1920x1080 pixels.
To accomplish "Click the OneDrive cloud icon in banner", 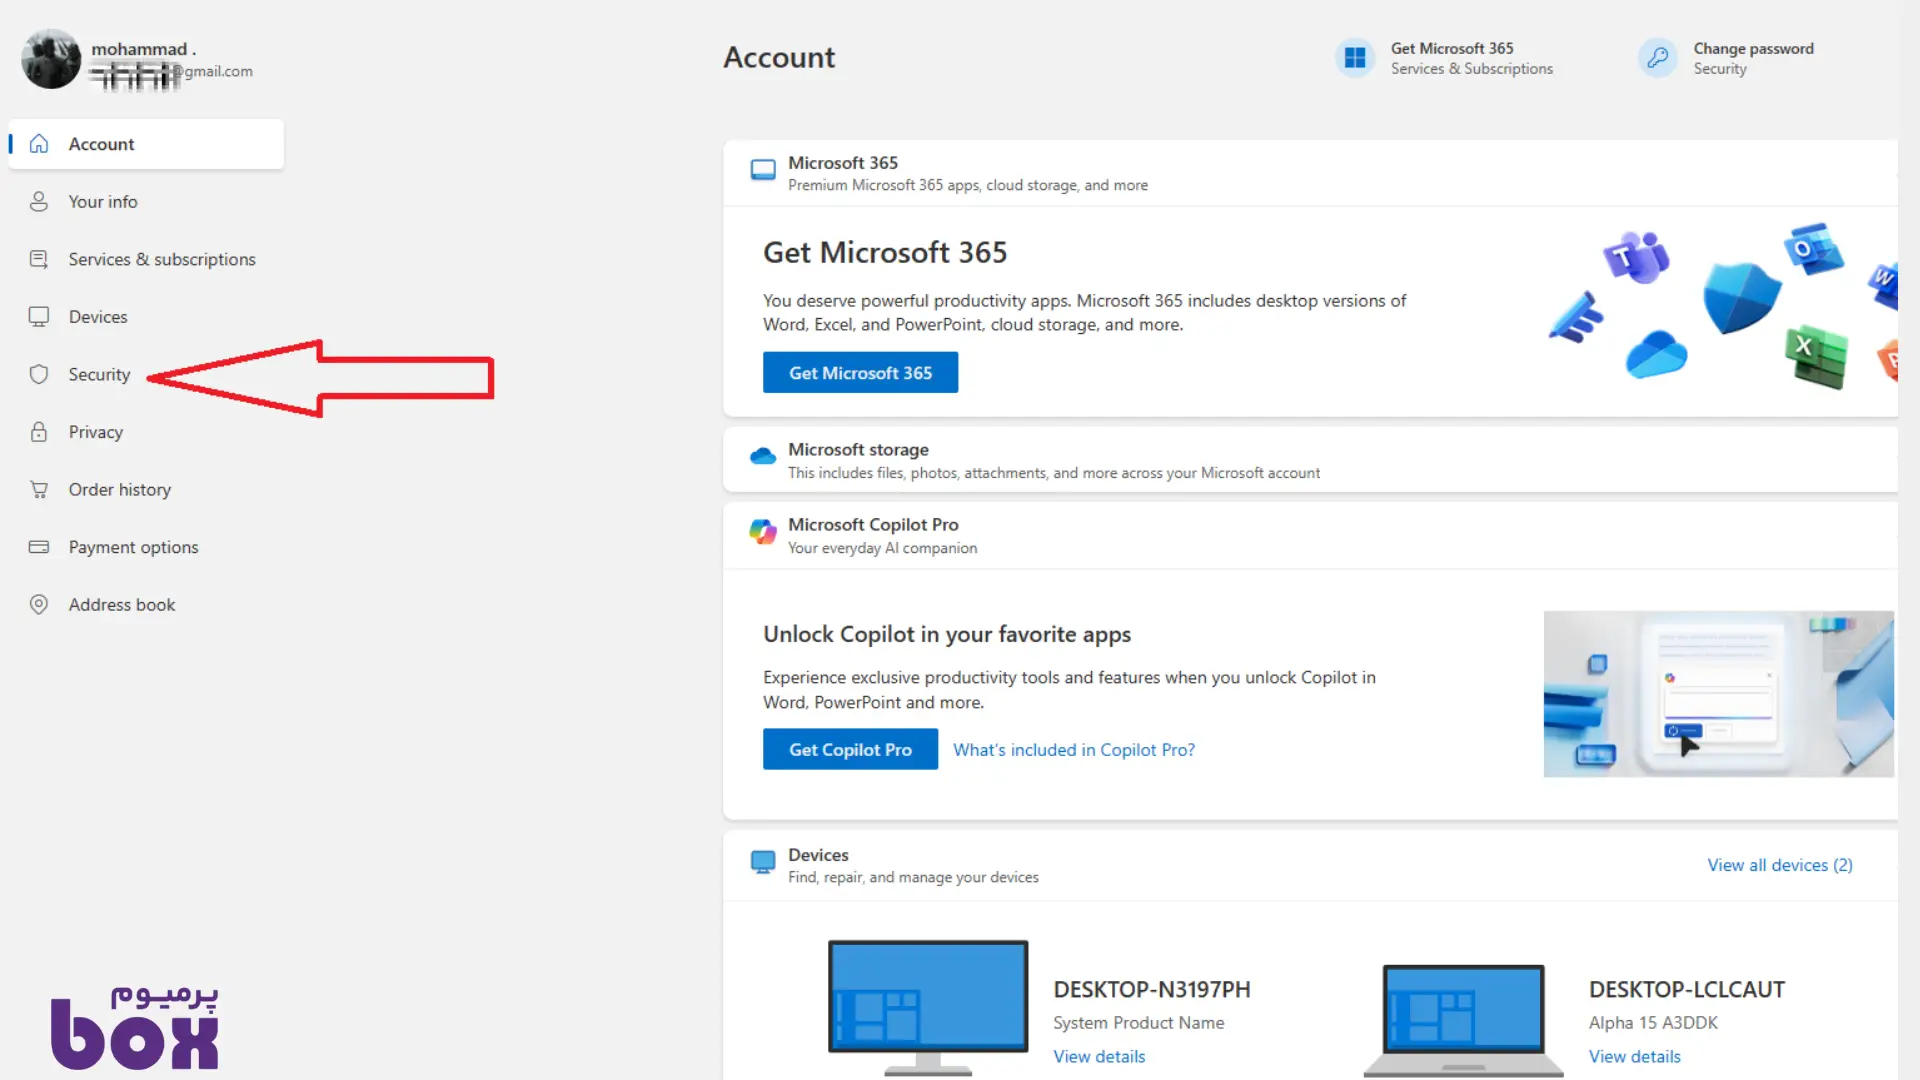I will tap(1657, 354).
